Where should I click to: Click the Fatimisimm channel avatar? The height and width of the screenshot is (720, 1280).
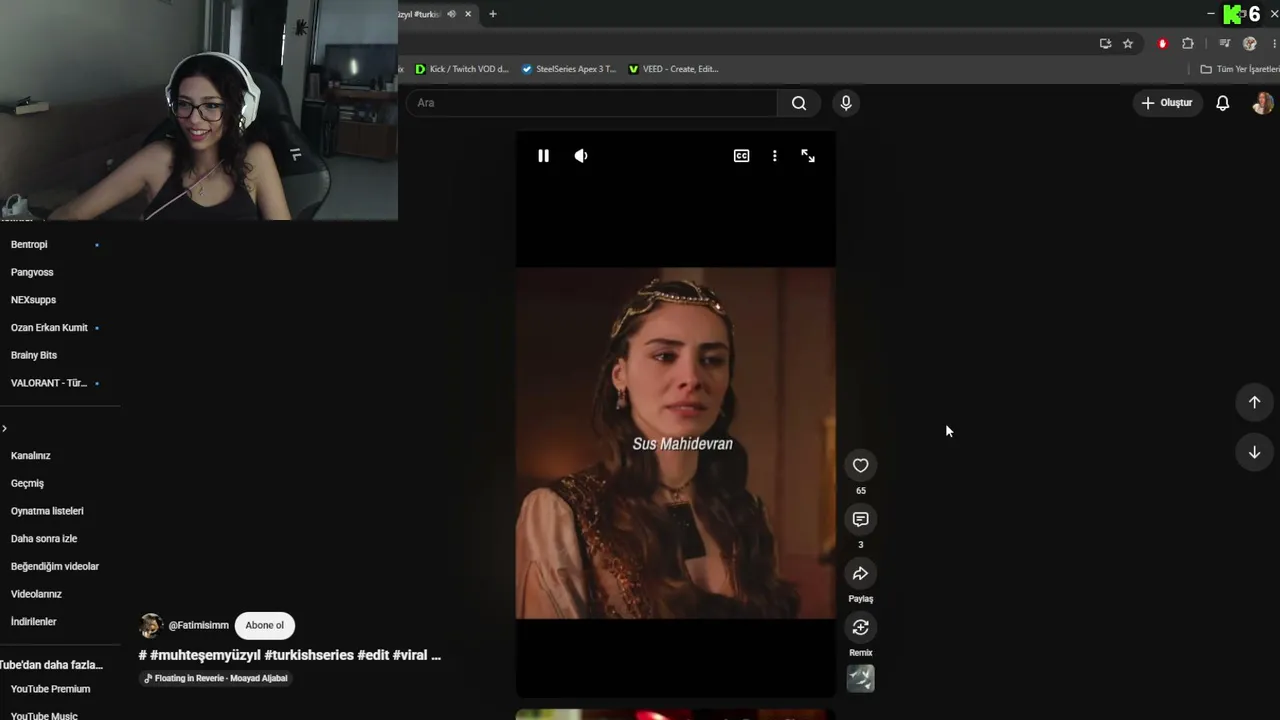click(x=151, y=626)
